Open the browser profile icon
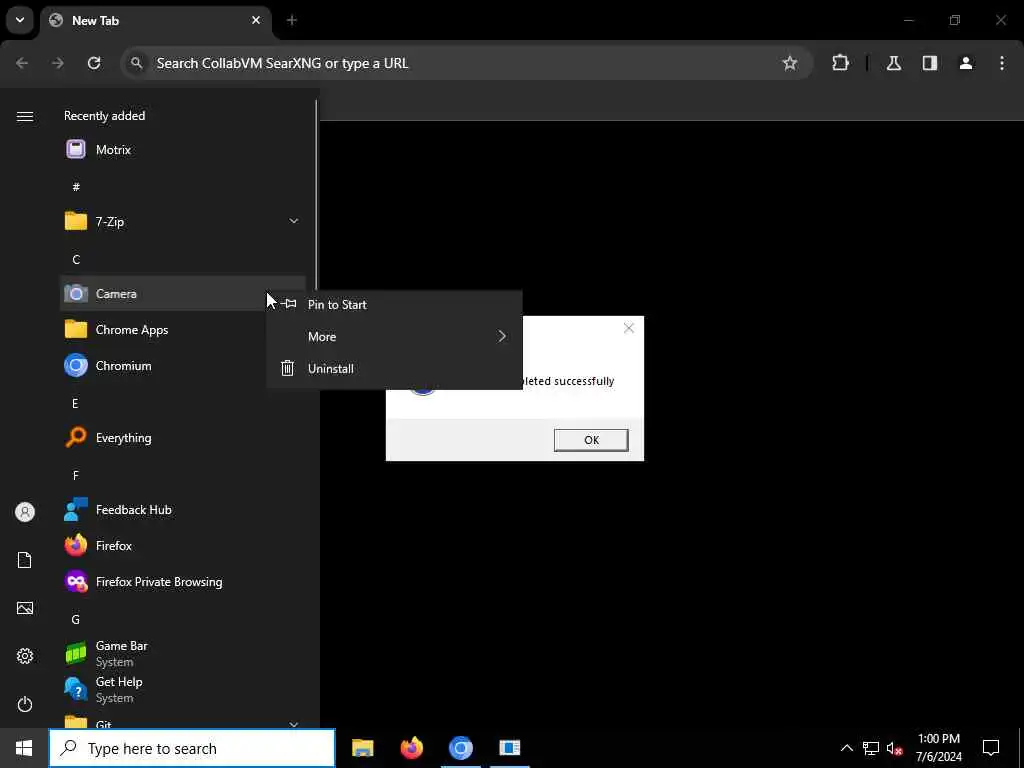 [x=965, y=63]
